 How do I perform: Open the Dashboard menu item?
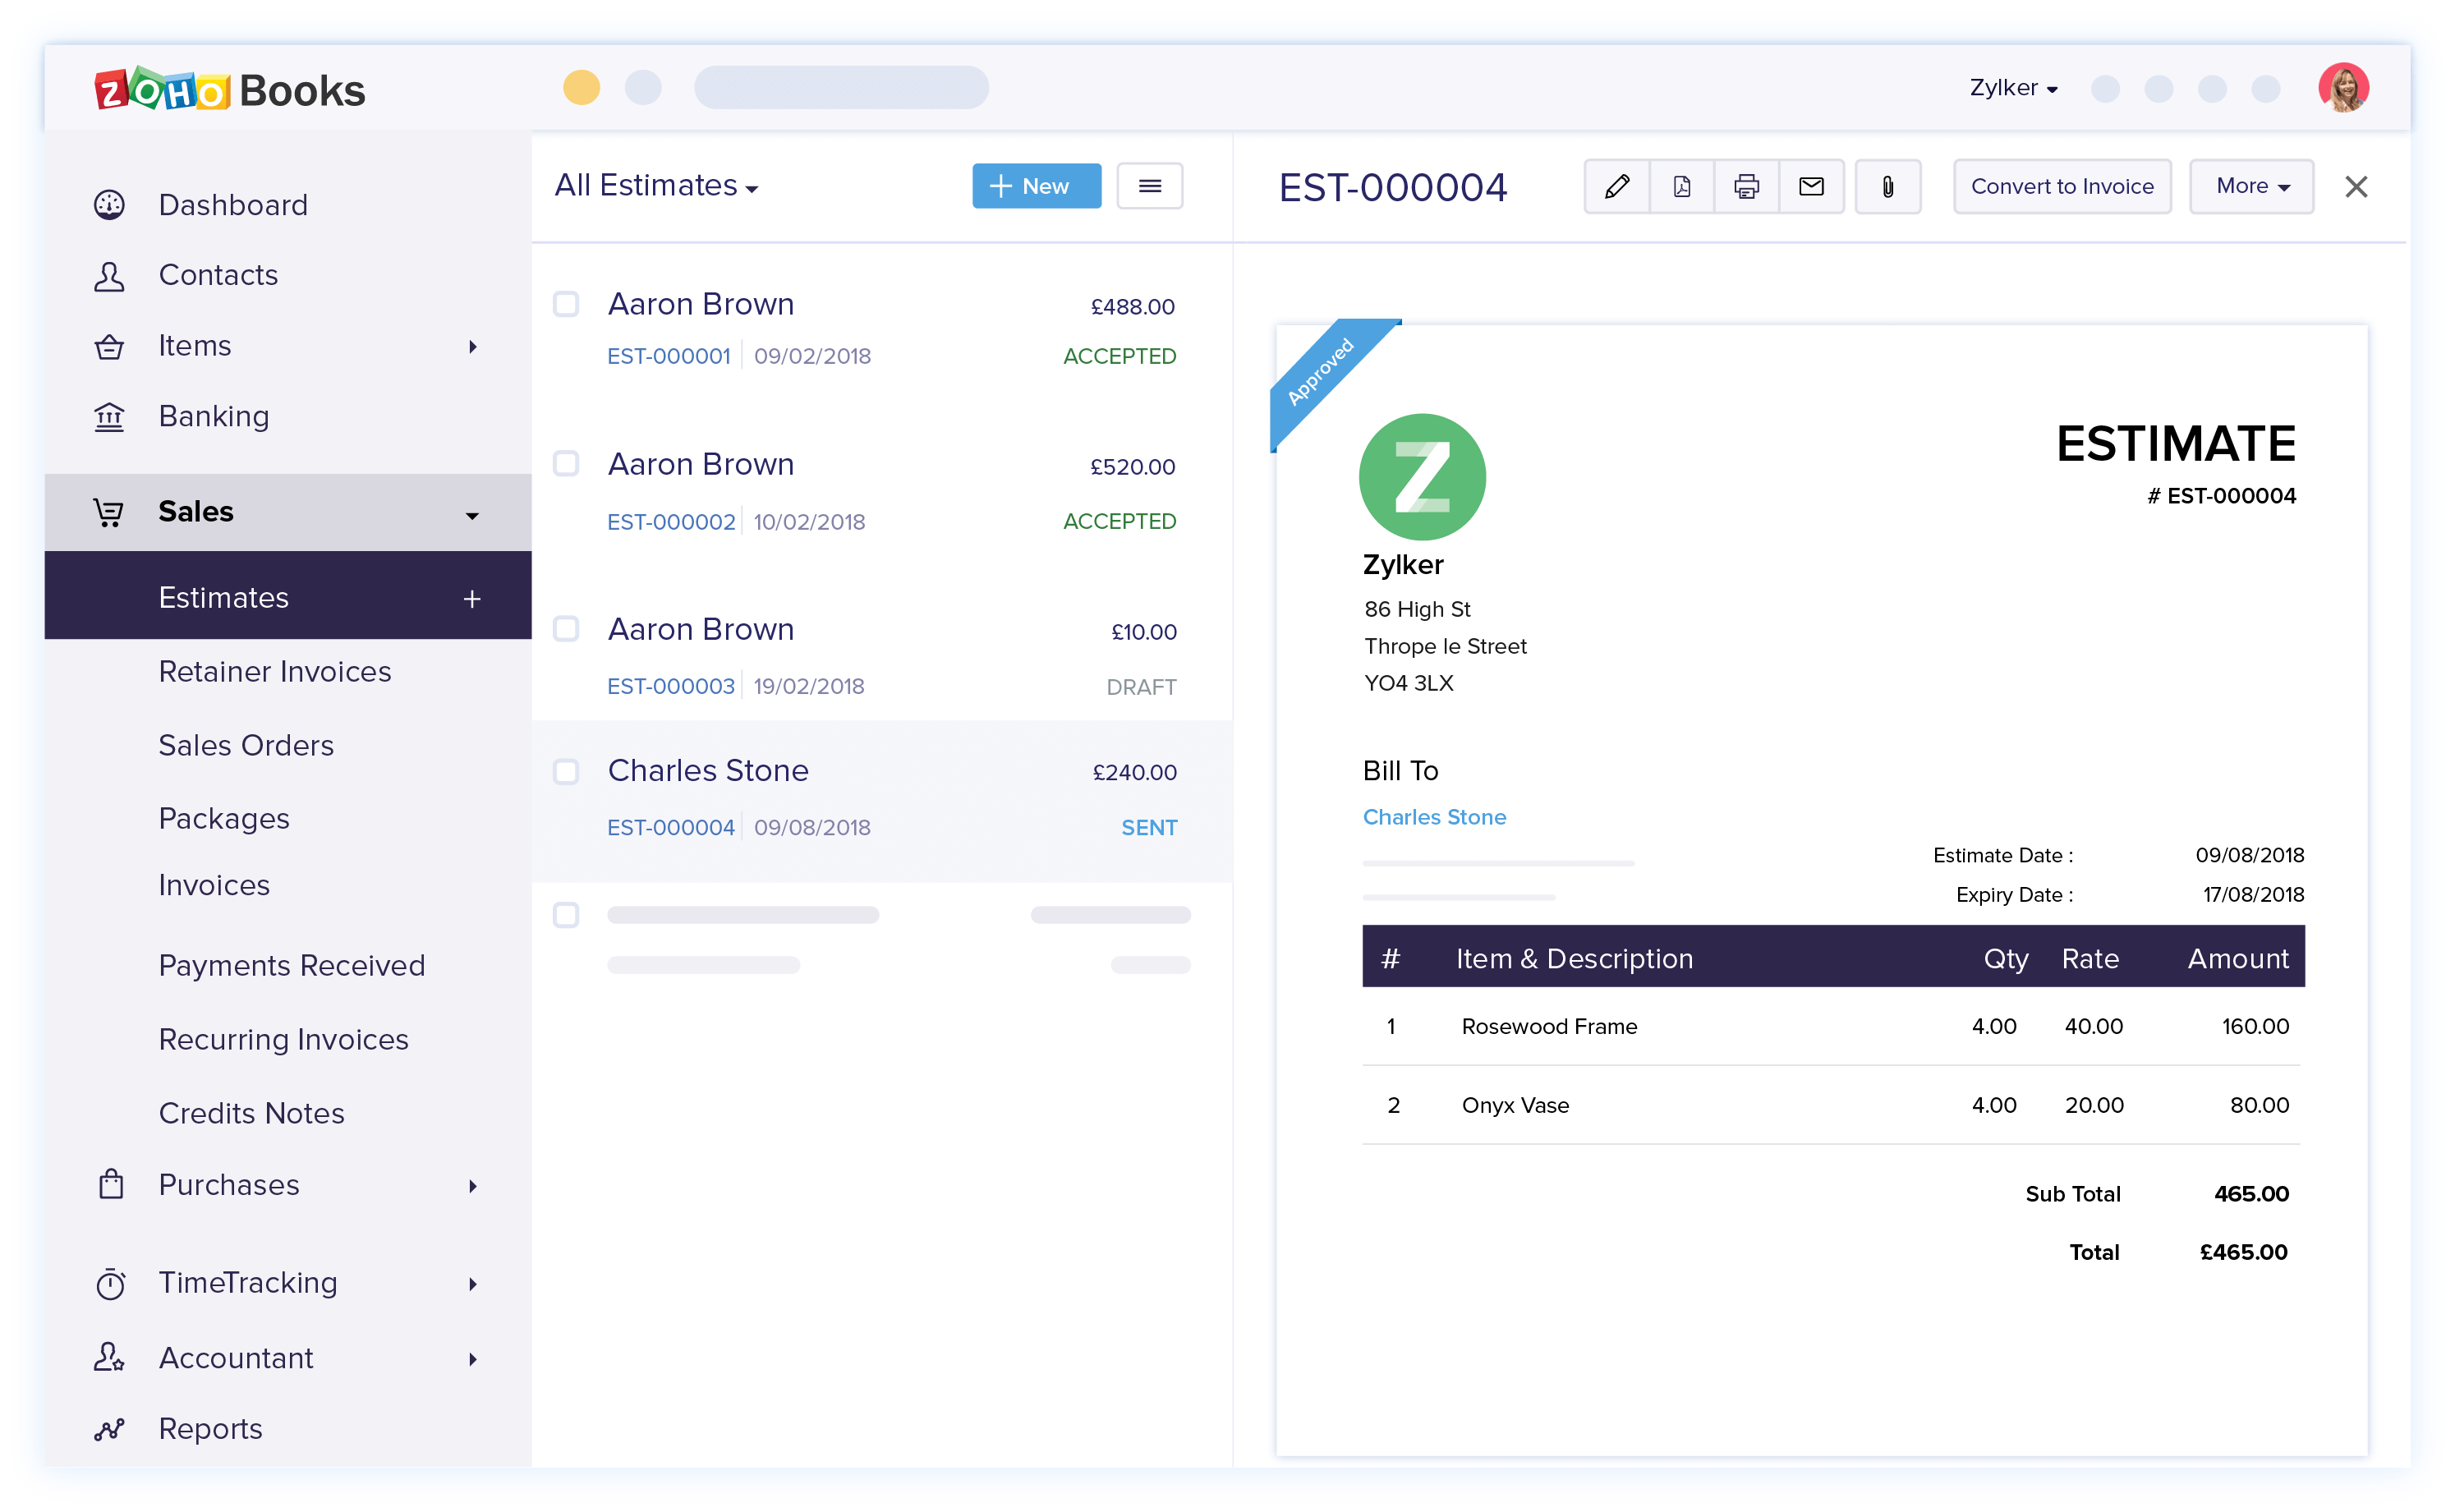(x=232, y=205)
